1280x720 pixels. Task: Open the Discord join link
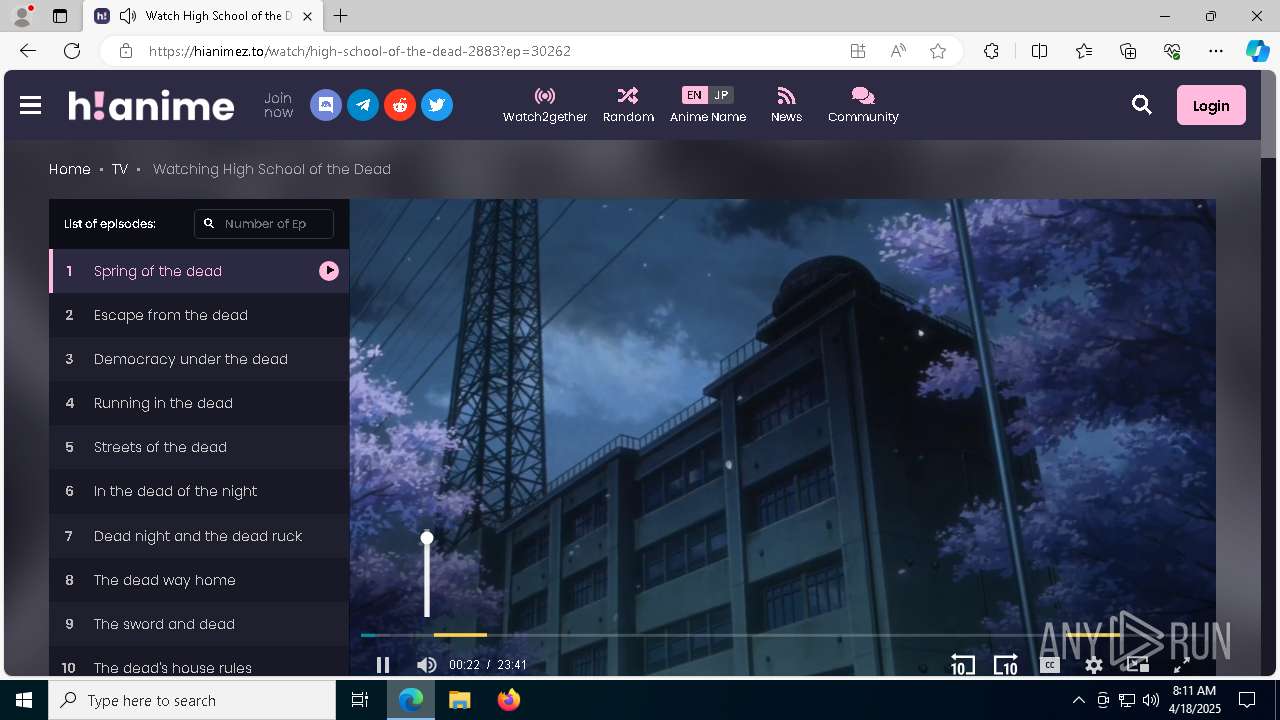tap(326, 105)
